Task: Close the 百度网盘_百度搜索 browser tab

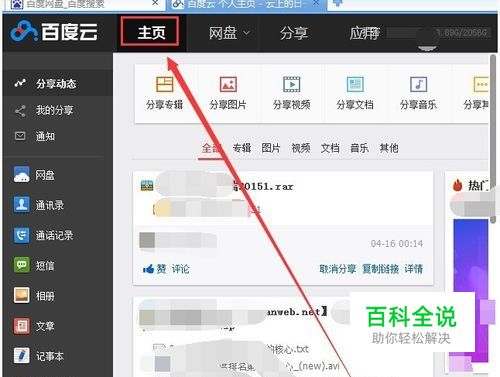Action: [155, 3]
